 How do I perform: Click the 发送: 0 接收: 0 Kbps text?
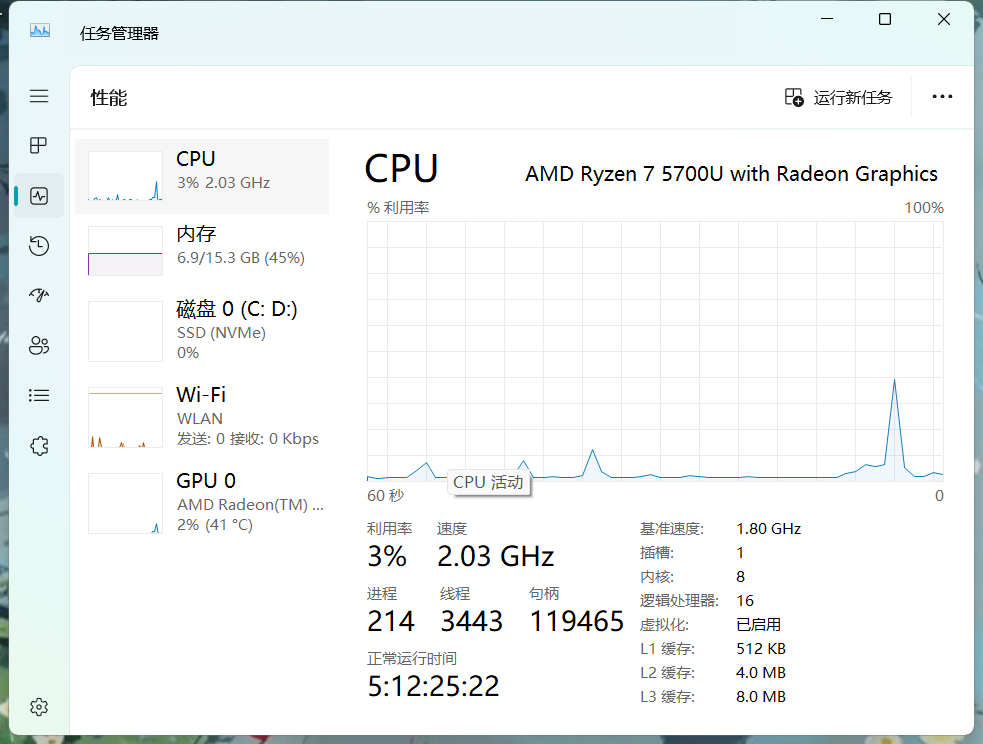[x=248, y=439]
